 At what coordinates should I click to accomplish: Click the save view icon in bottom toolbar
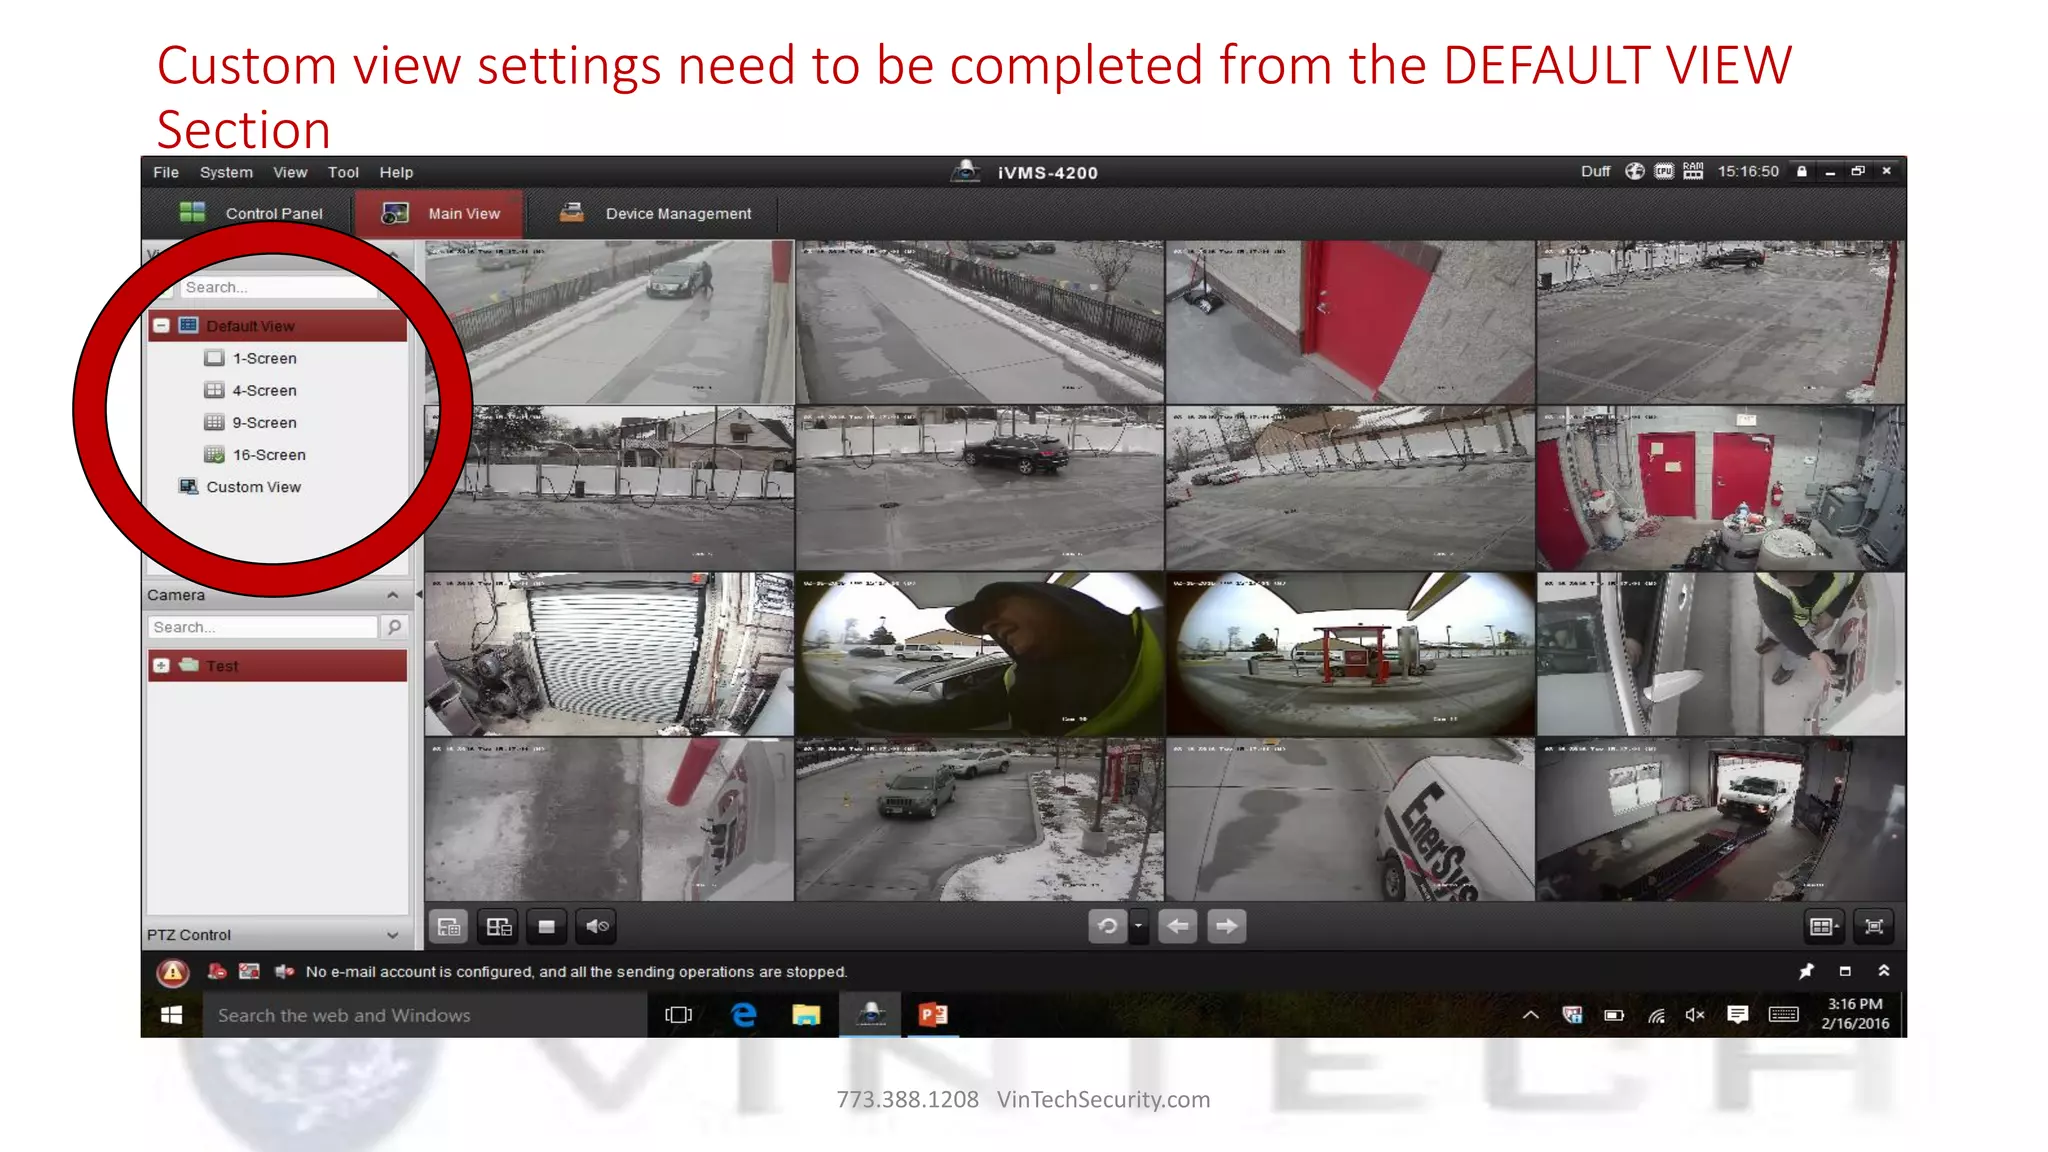pyautogui.click(x=449, y=926)
